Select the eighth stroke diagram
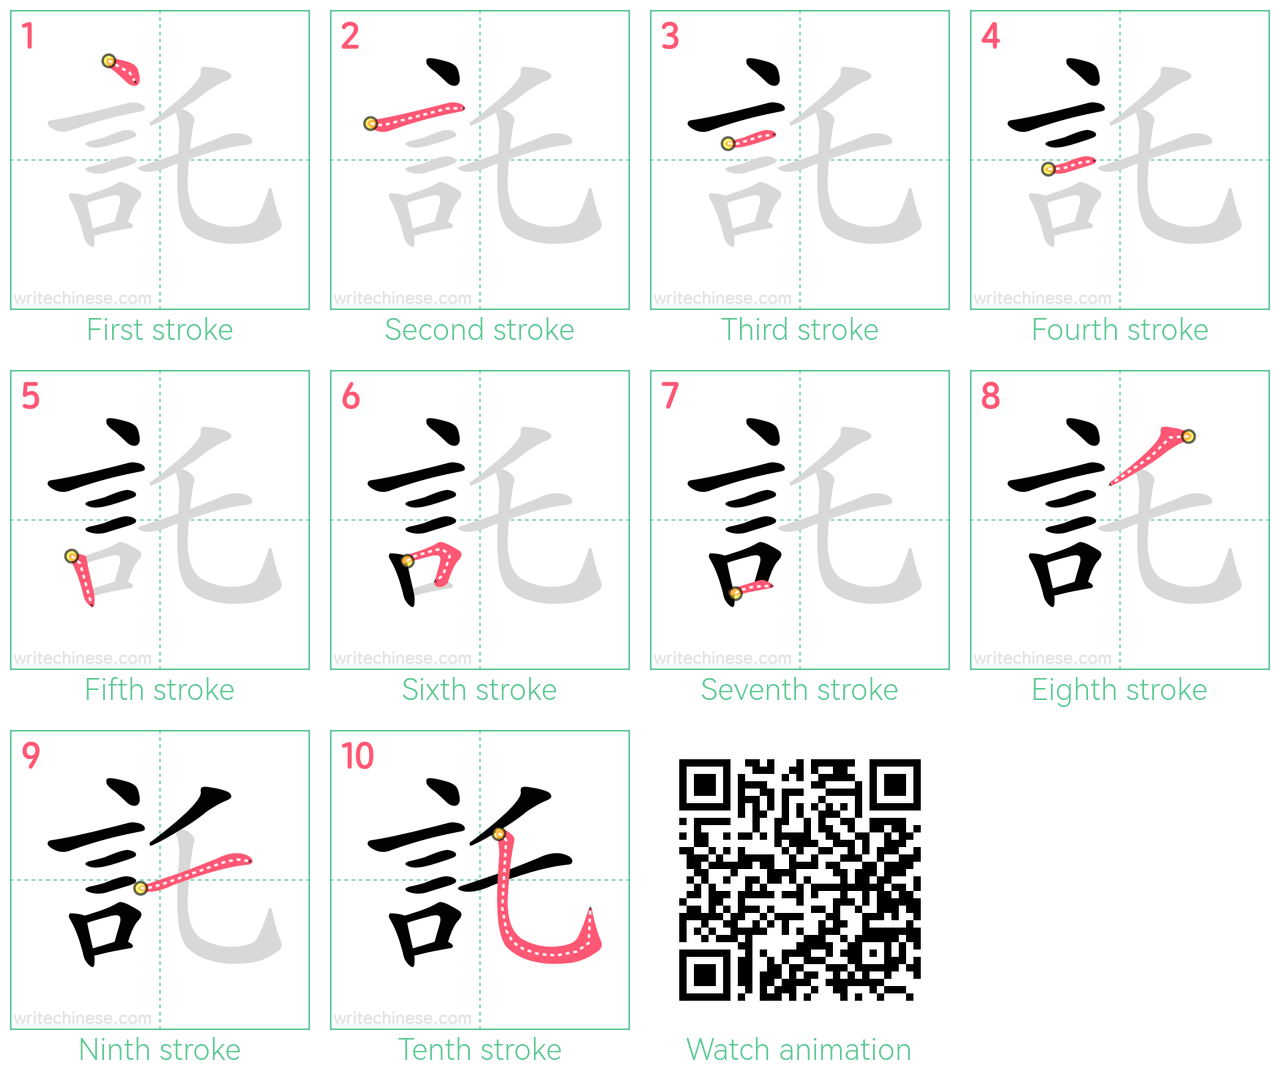The height and width of the screenshot is (1080, 1280). tap(1120, 520)
